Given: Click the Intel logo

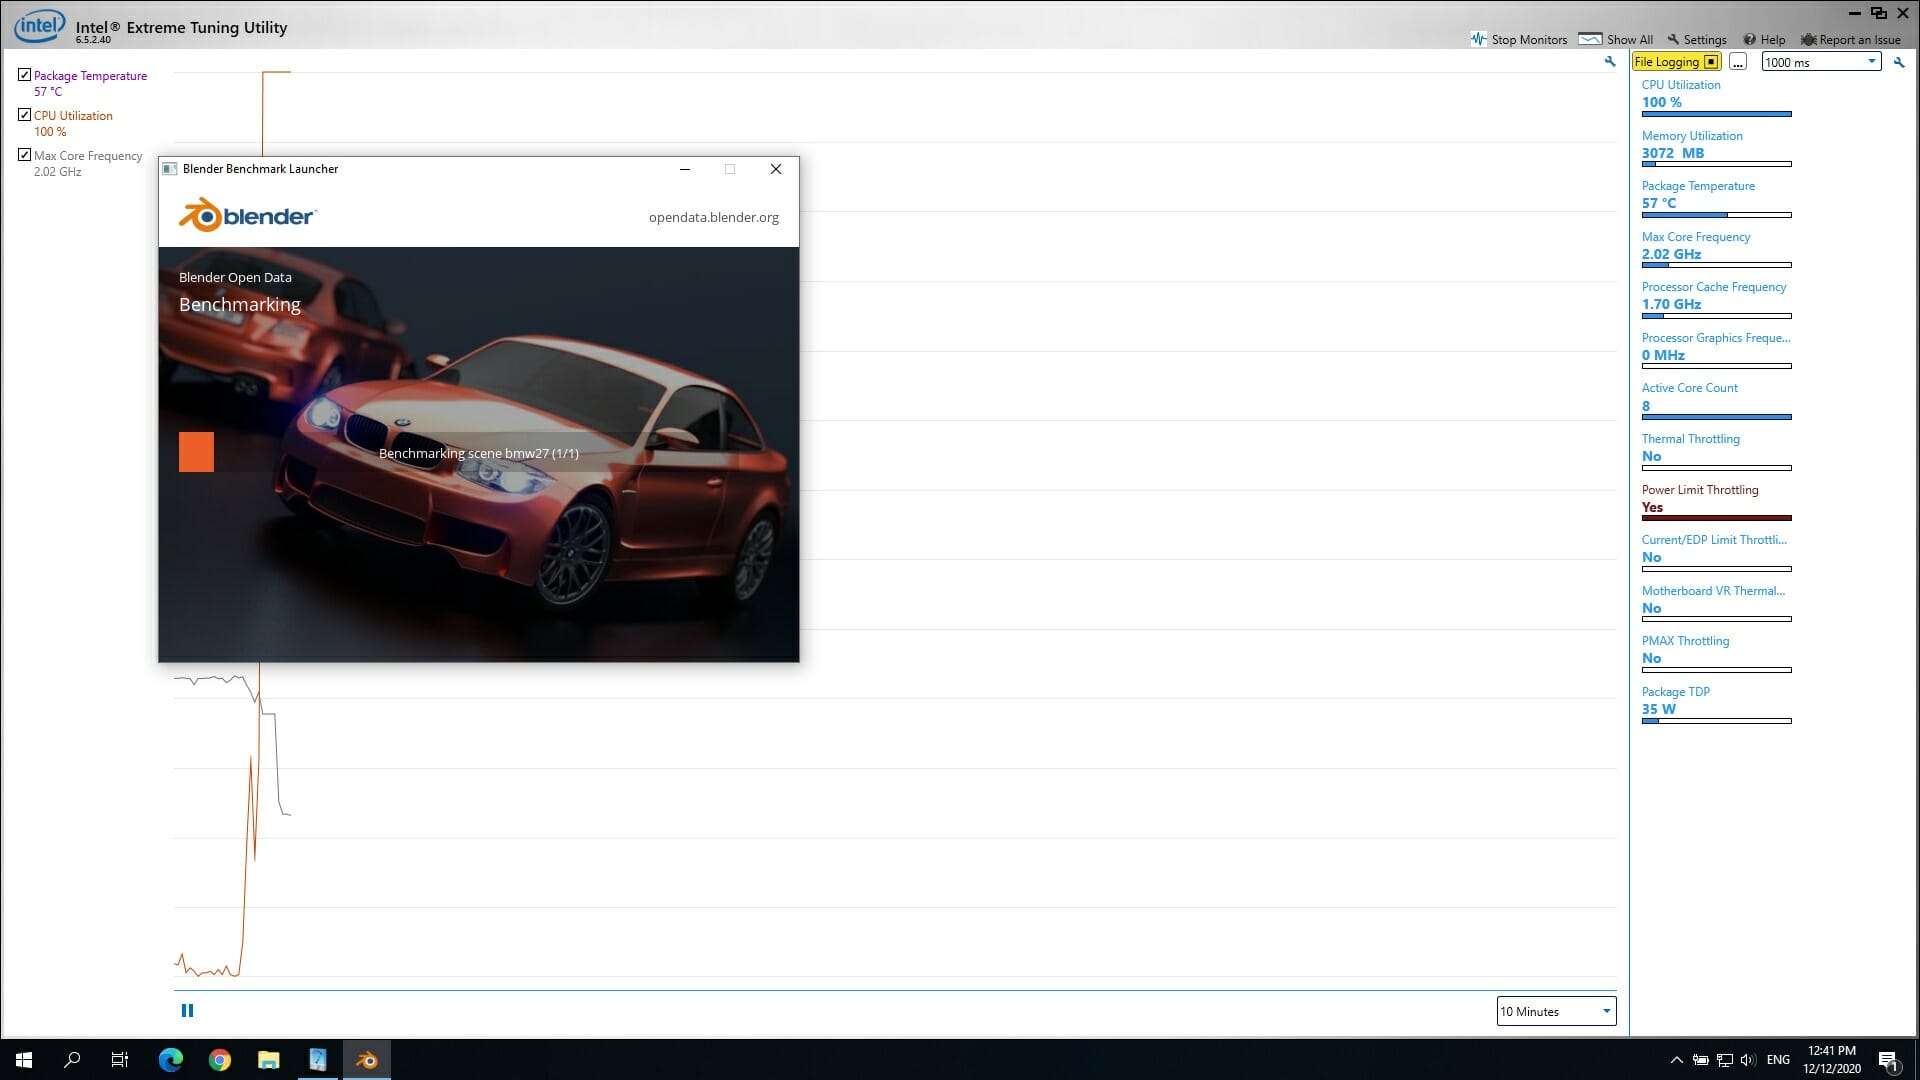Looking at the screenshot, I should [39, 26].
